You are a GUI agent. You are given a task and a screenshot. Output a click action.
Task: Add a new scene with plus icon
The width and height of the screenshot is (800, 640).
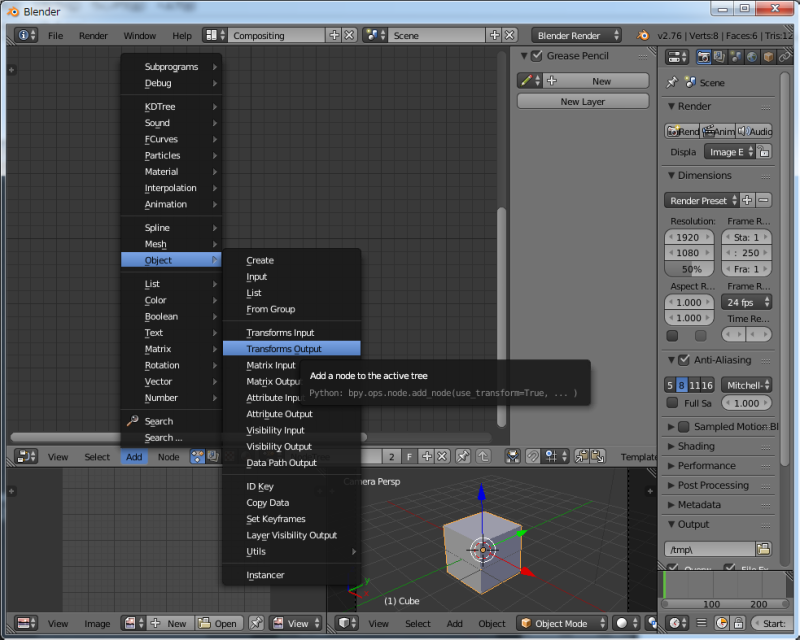[494, 35]
